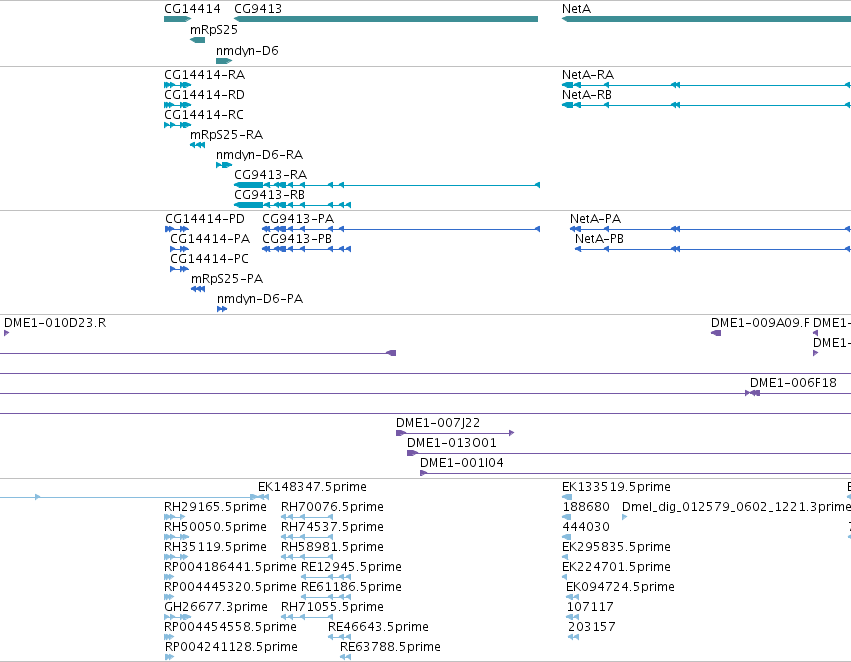This screenshot has height=662, width=851.
Task: Select the RP004241128.5prime EST label
Action: [x=231, y=647]
